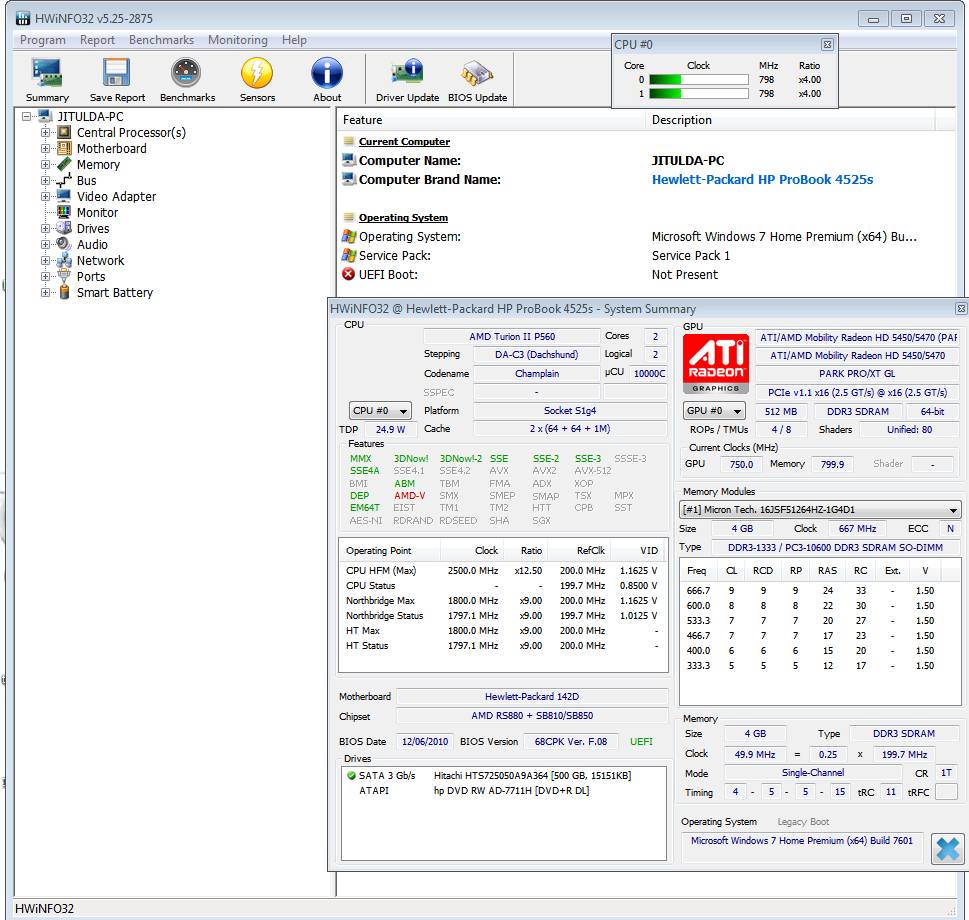Open the Monitoring menu
This screenshot has height=920, width=969.
point(238,40)
